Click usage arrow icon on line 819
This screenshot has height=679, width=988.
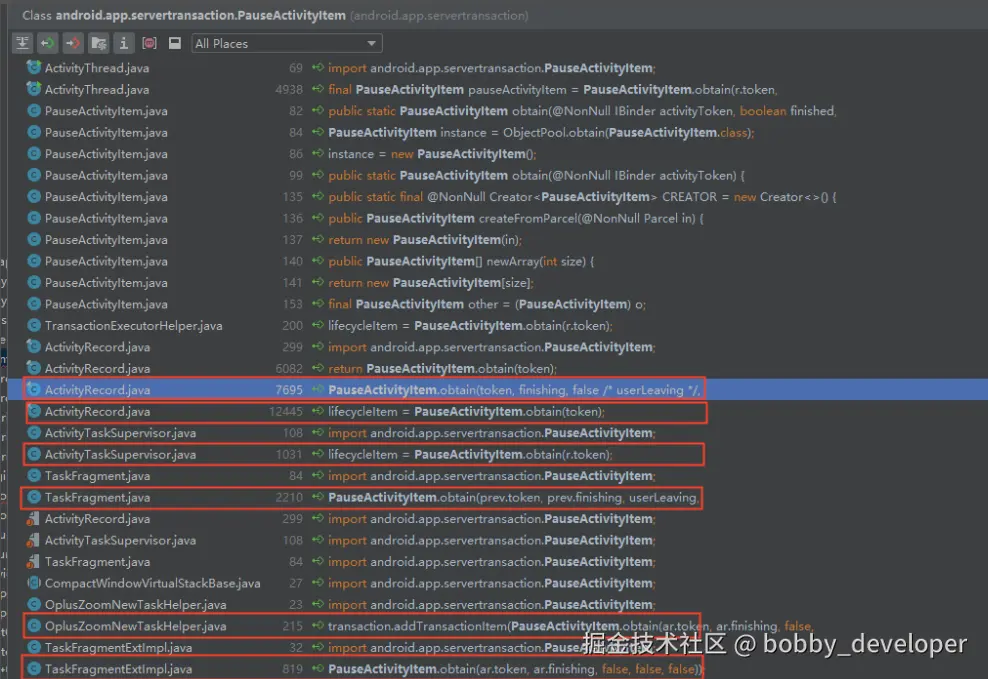[x=318, y=669]
